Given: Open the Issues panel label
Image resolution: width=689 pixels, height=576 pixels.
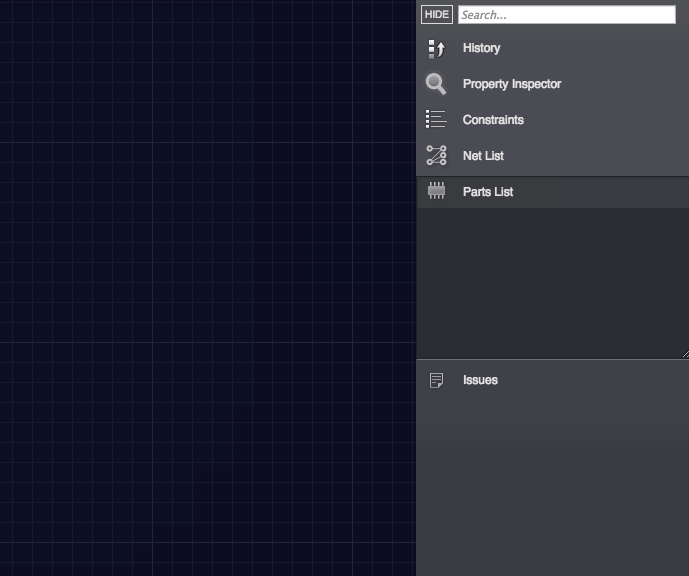Looking at the screenshot, I should click(x=480, y=380).
